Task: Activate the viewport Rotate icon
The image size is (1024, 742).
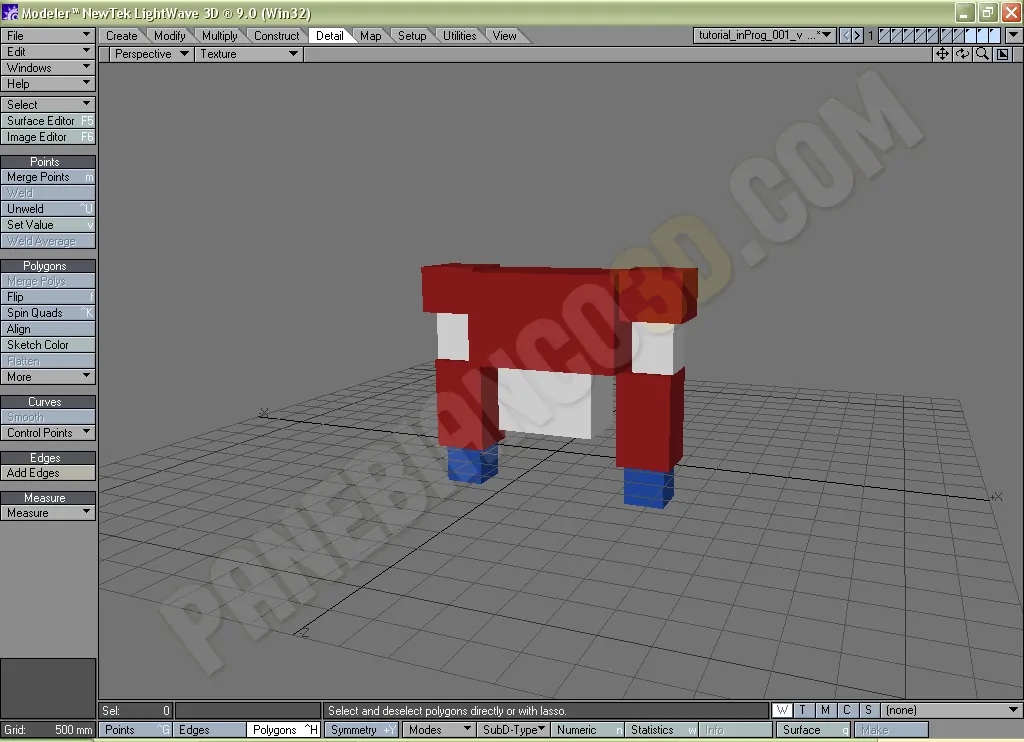Action: pos(962,54)
